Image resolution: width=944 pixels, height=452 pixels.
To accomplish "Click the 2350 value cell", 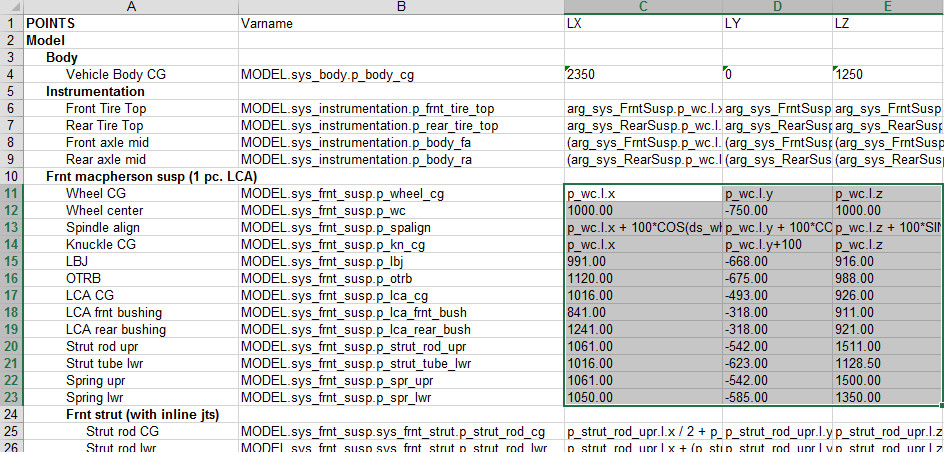I will (x=644, y=75).
